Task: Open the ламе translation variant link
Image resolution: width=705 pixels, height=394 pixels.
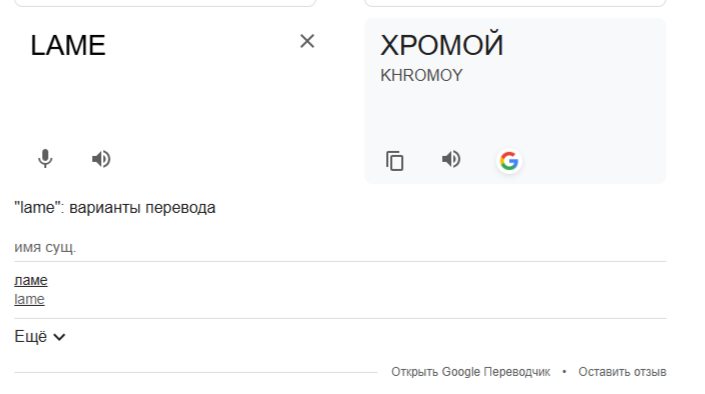Action: (x=31, y=280)
